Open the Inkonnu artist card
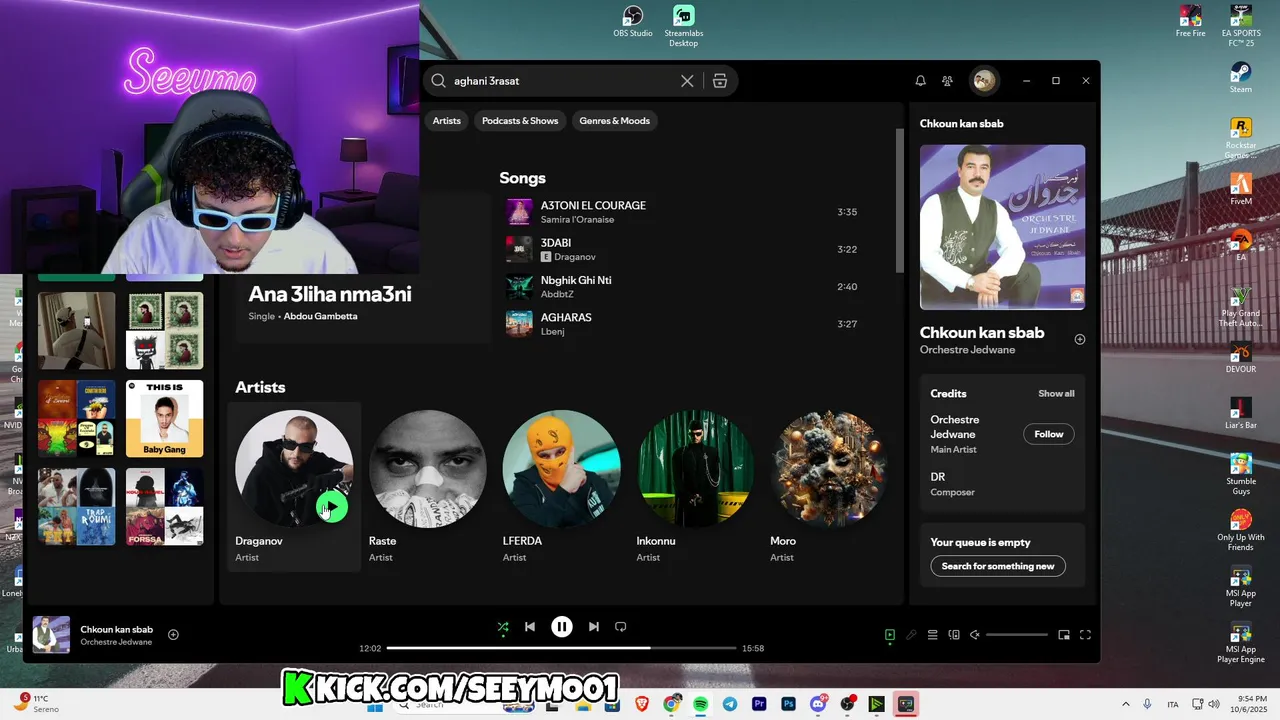 pyautogui.click(x=695, y=487)
